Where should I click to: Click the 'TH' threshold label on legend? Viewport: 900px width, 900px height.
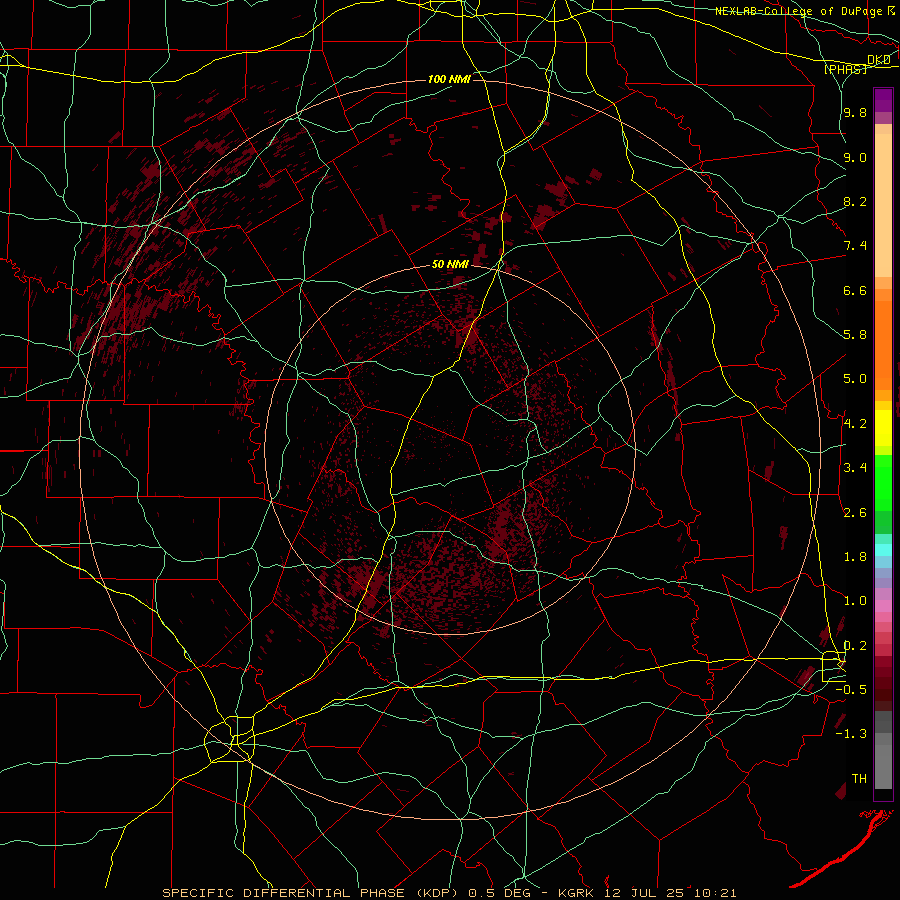click(859, 779)
